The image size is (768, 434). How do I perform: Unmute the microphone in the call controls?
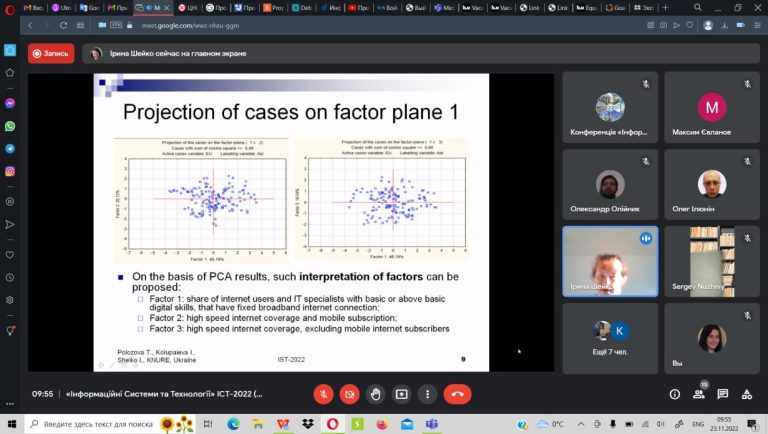coord(324,394)
